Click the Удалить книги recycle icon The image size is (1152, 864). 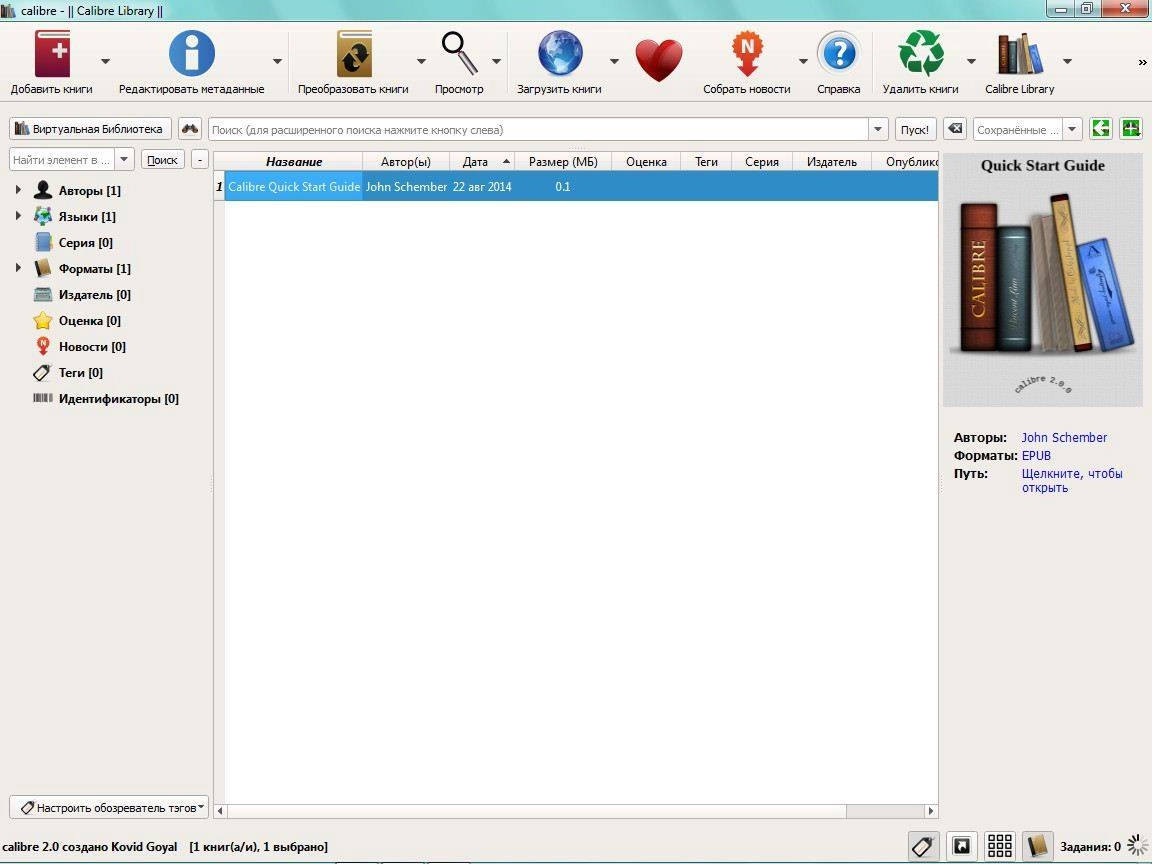click(x=921, y=53)
